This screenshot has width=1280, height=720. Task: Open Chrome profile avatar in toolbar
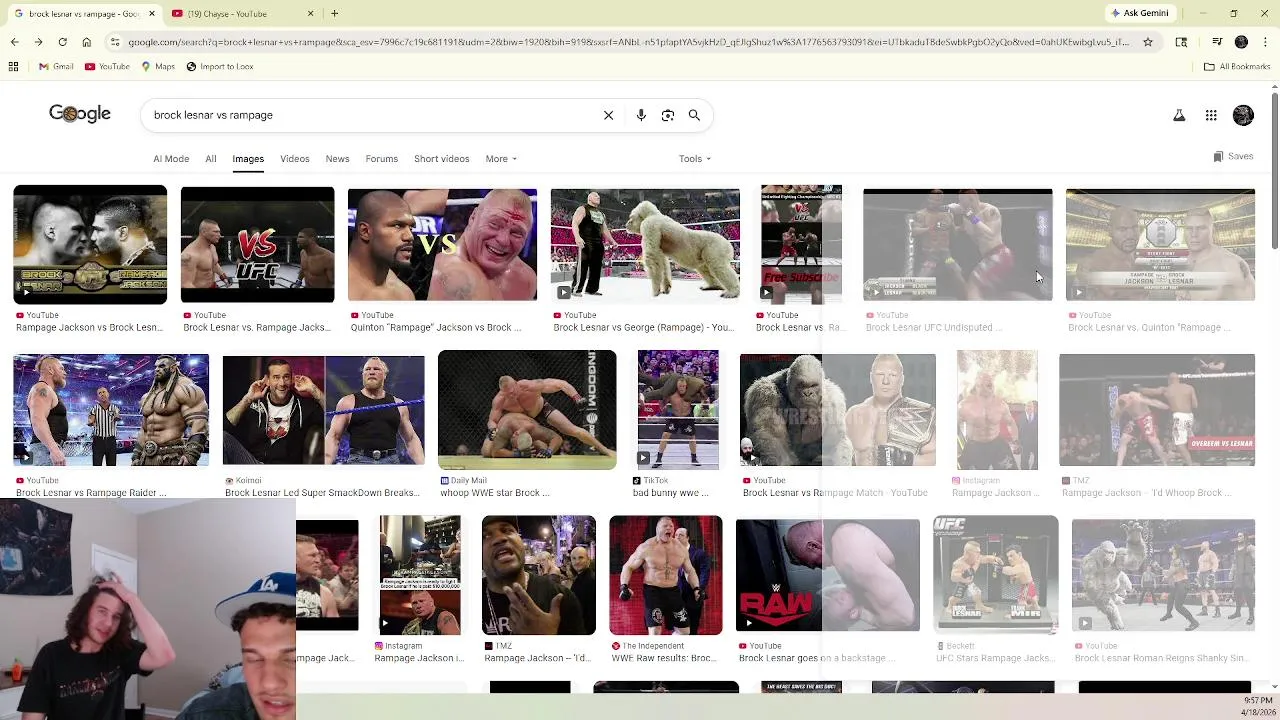(1241, 42)
